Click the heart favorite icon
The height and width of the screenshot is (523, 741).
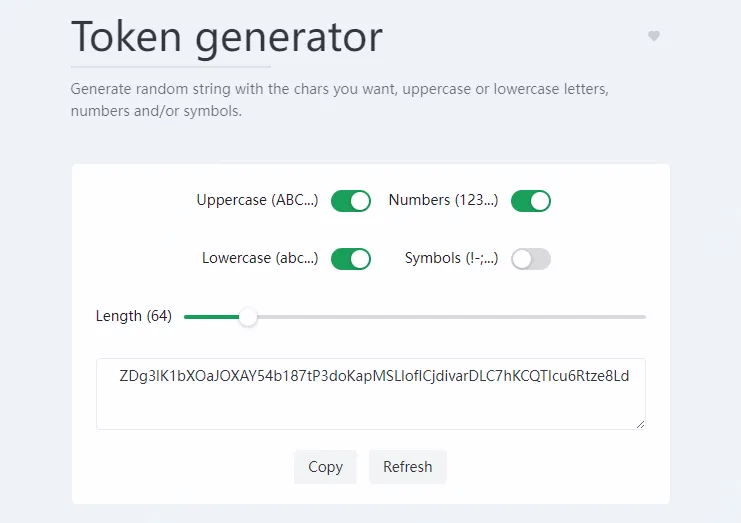[x=654, y=36]
